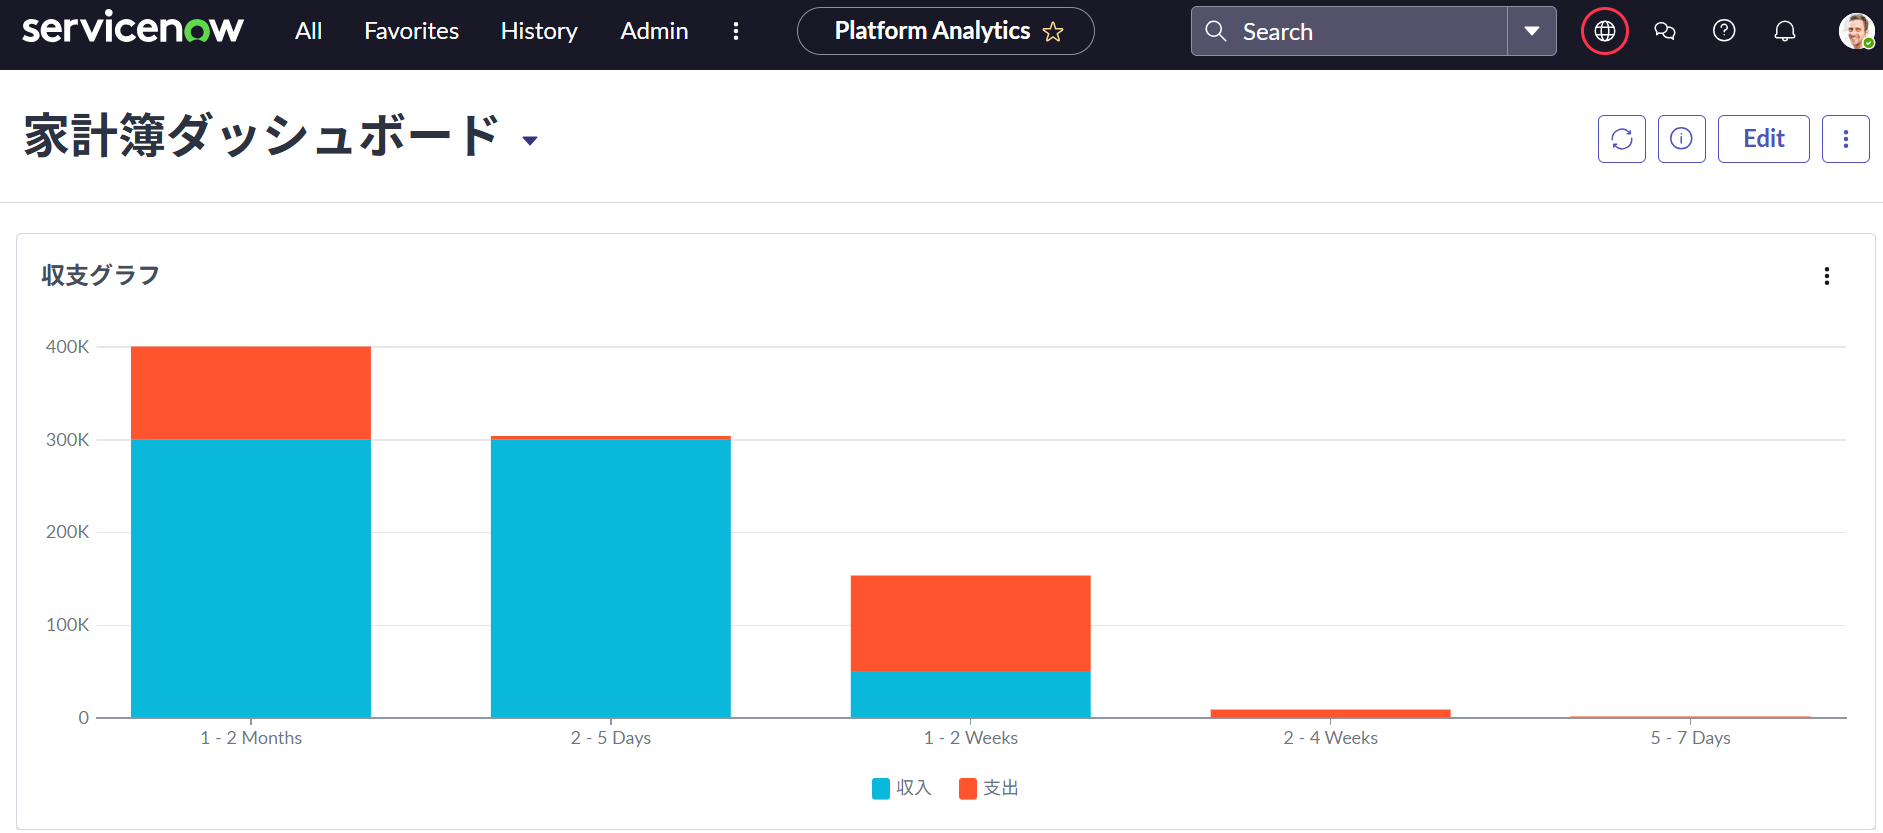Screen dimensions: 1883x833
Task: Open the dashboard more actions menu
Action: coord(1846,139)
